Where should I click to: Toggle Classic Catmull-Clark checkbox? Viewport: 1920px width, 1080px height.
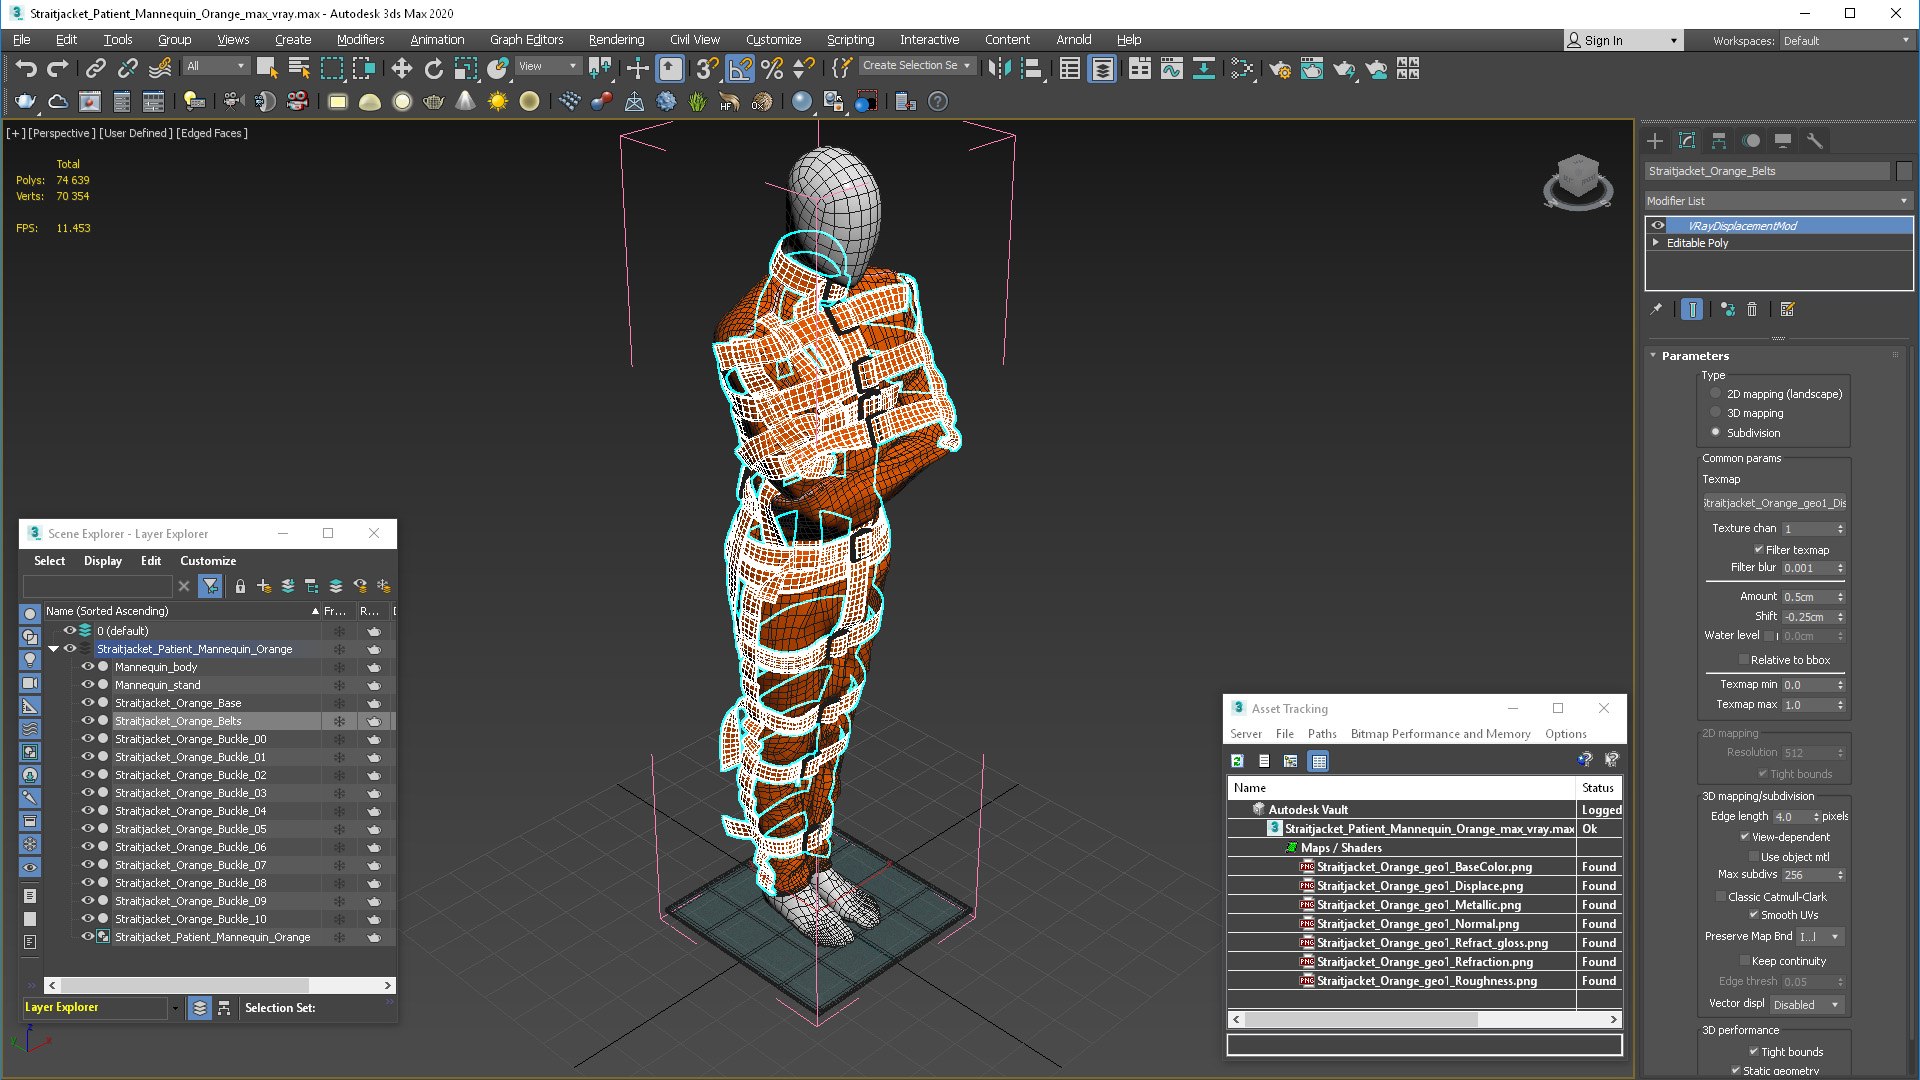tap(1721, 897)
